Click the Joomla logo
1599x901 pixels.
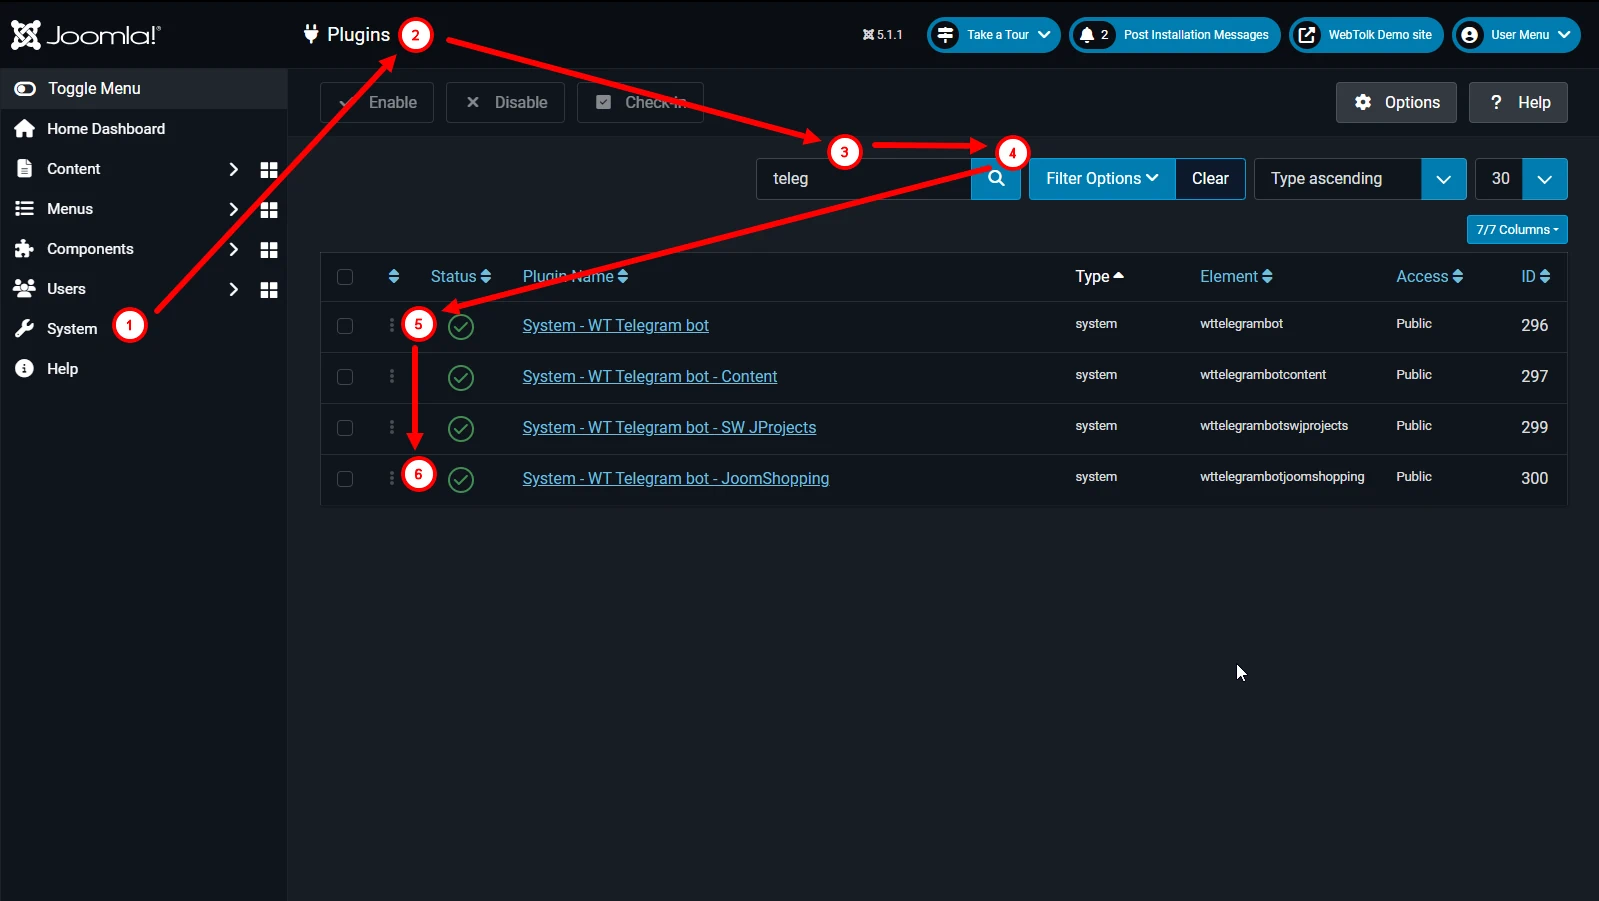pyautogui.click(x=86, y=35)
